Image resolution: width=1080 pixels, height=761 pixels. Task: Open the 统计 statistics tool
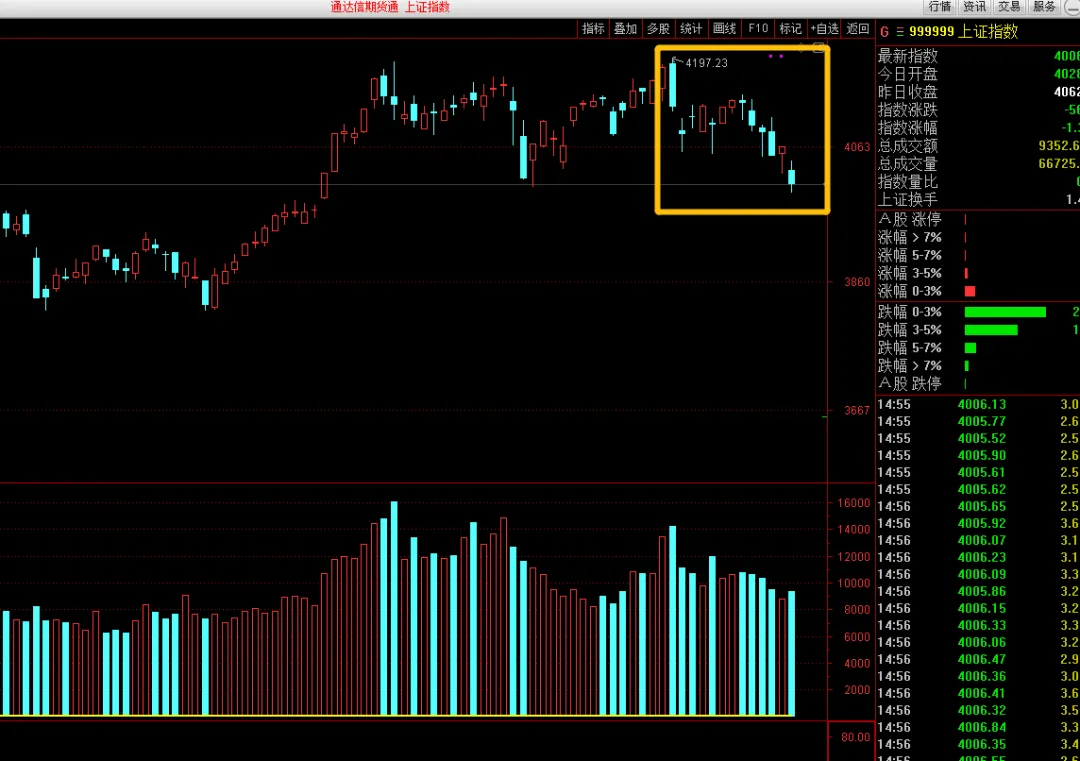[x=691, y=28]
